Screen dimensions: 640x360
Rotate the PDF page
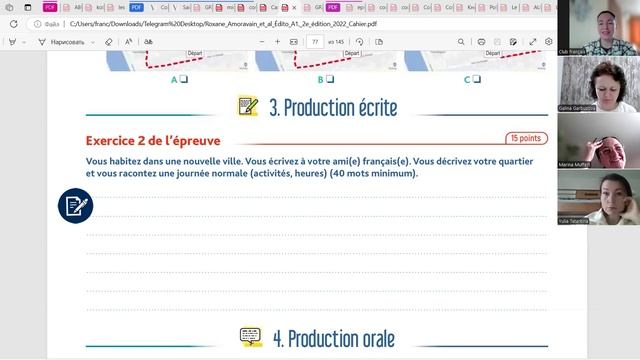point(359,42)
